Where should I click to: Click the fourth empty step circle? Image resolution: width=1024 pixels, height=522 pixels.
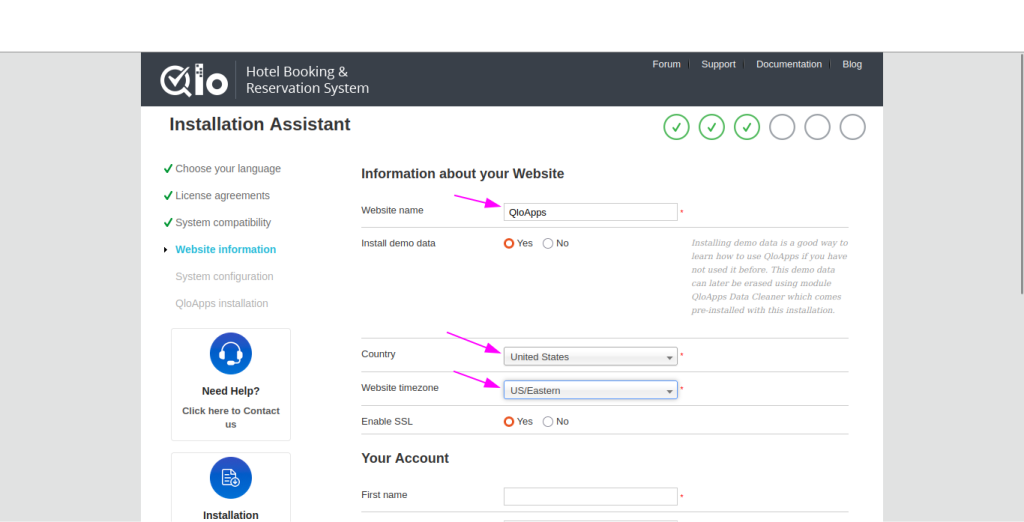point(782,127)
